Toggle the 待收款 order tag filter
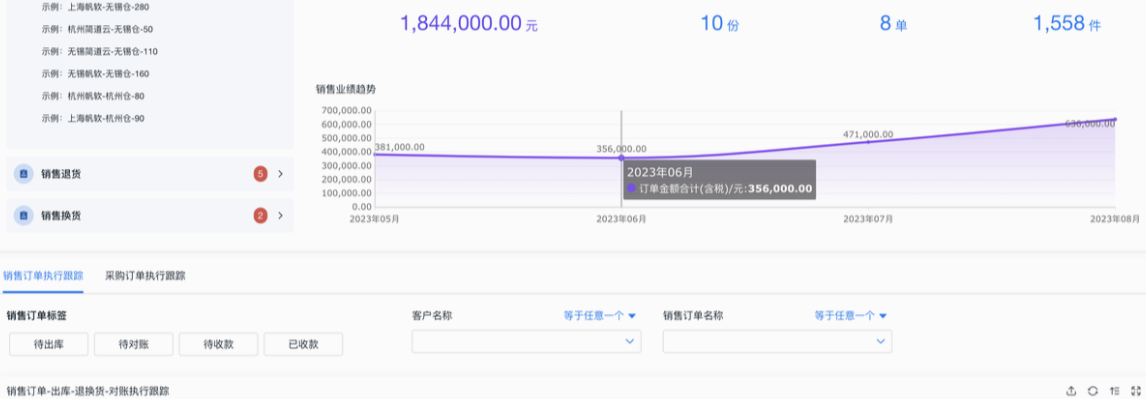The width and height of the screenshot is (1146, 404). click(218, 344)
